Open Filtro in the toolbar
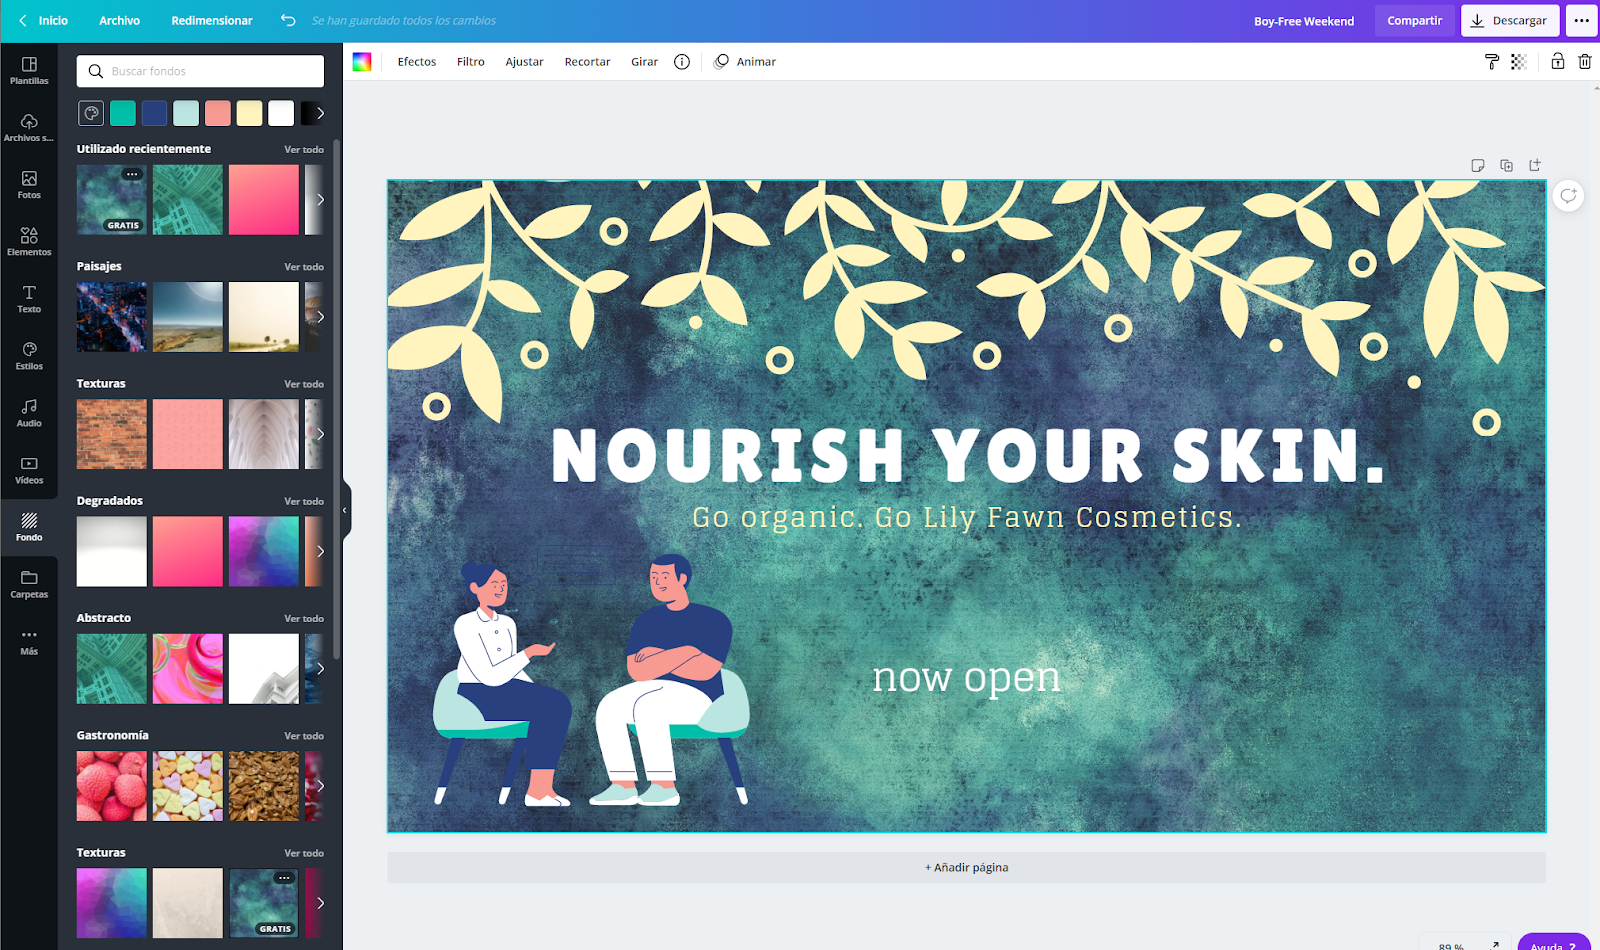The height and width of the screenshot is (950, 1600). pyautogui.click(x=471, y=62)
